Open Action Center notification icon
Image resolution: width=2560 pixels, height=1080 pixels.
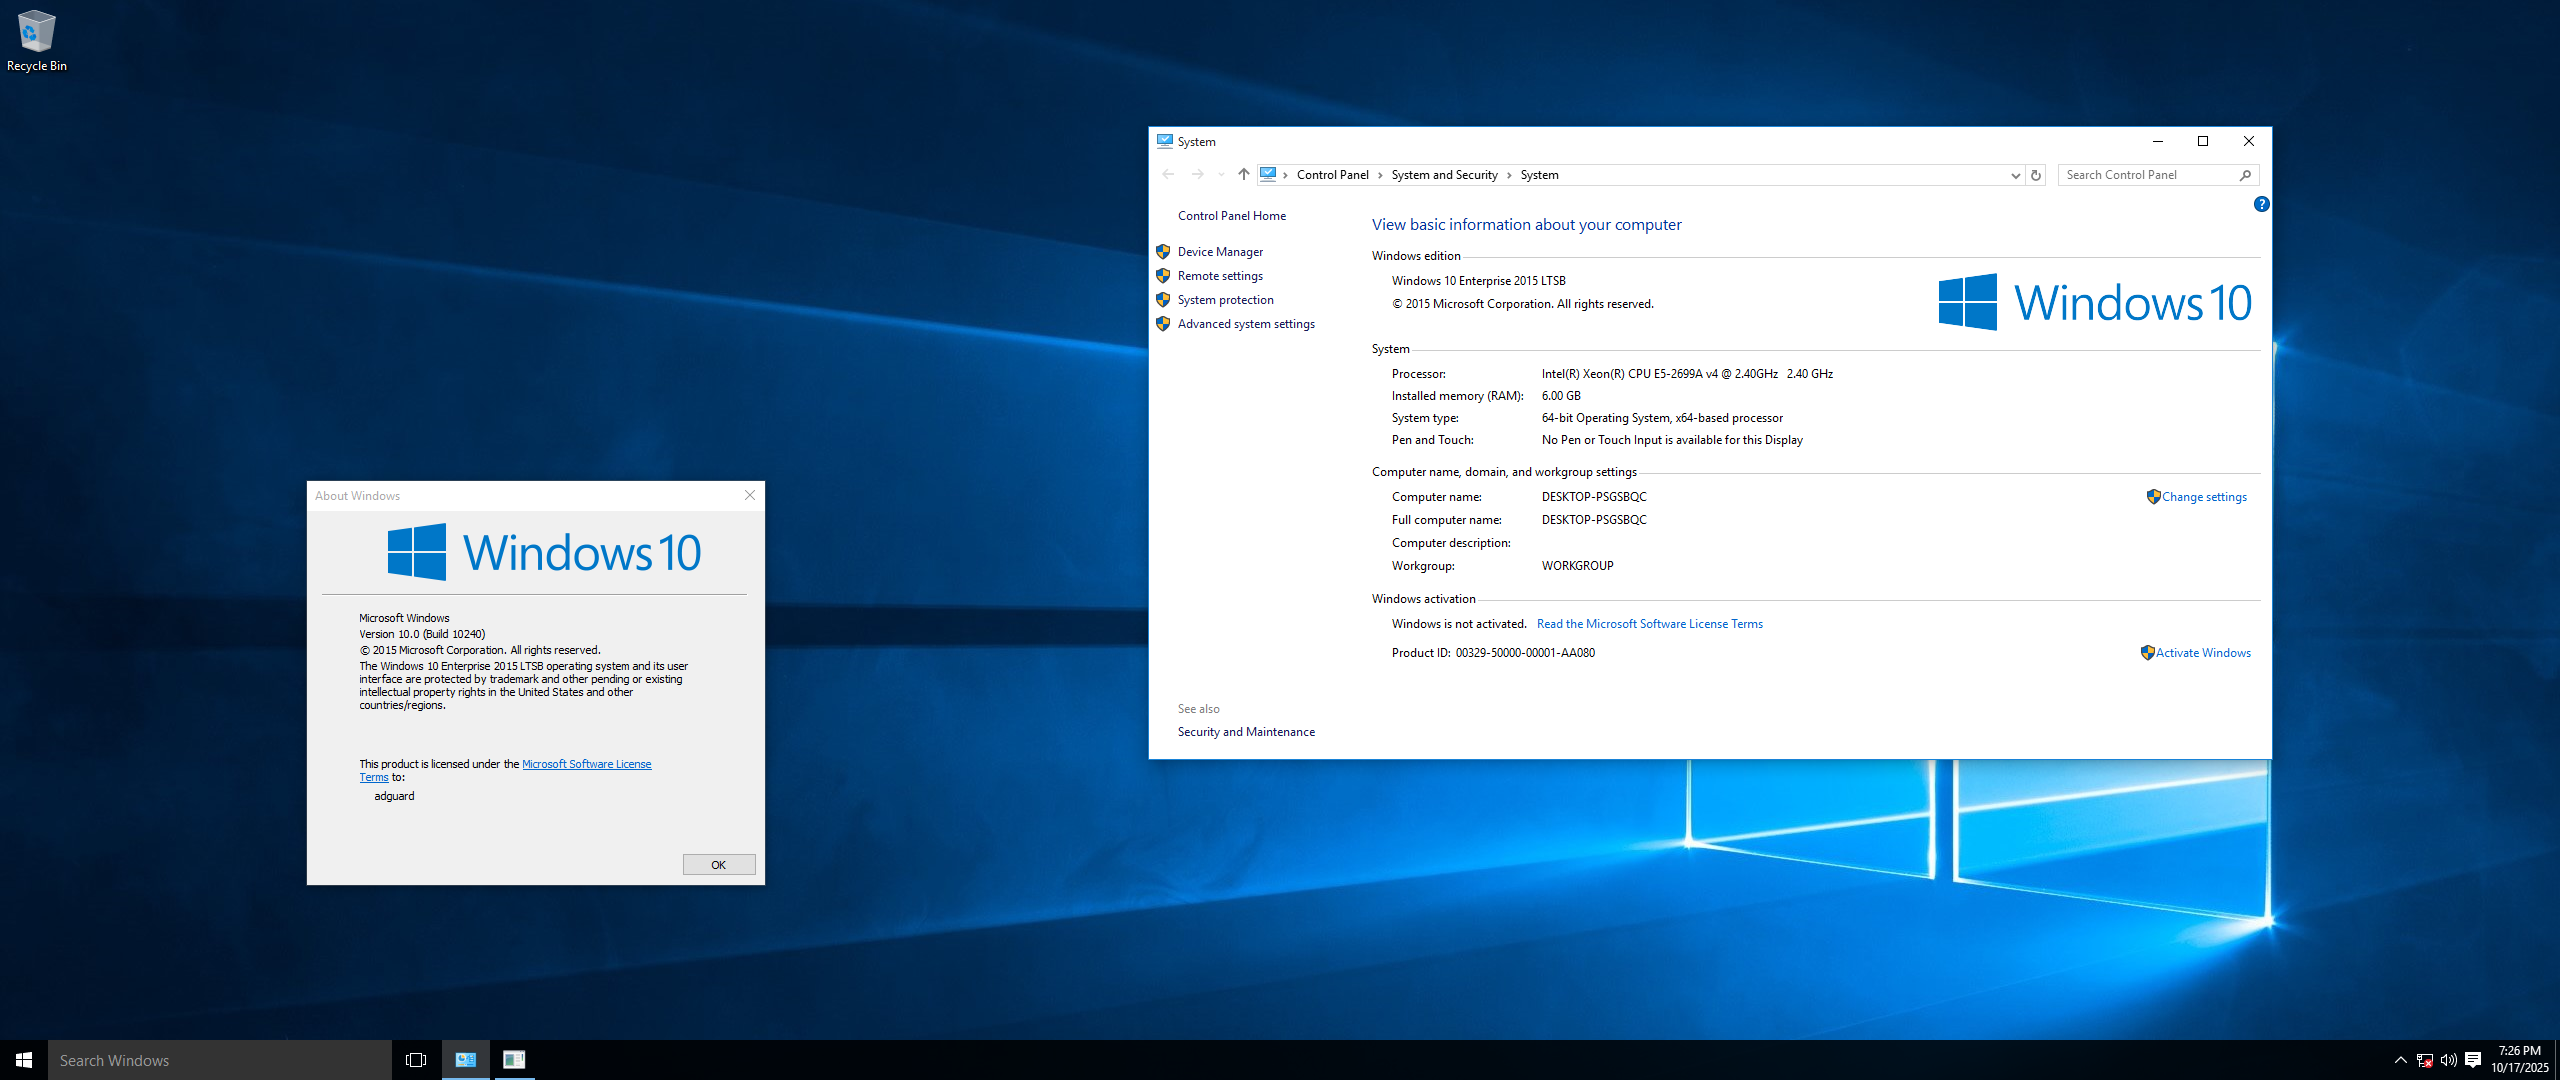(x=2473, y=1060)
